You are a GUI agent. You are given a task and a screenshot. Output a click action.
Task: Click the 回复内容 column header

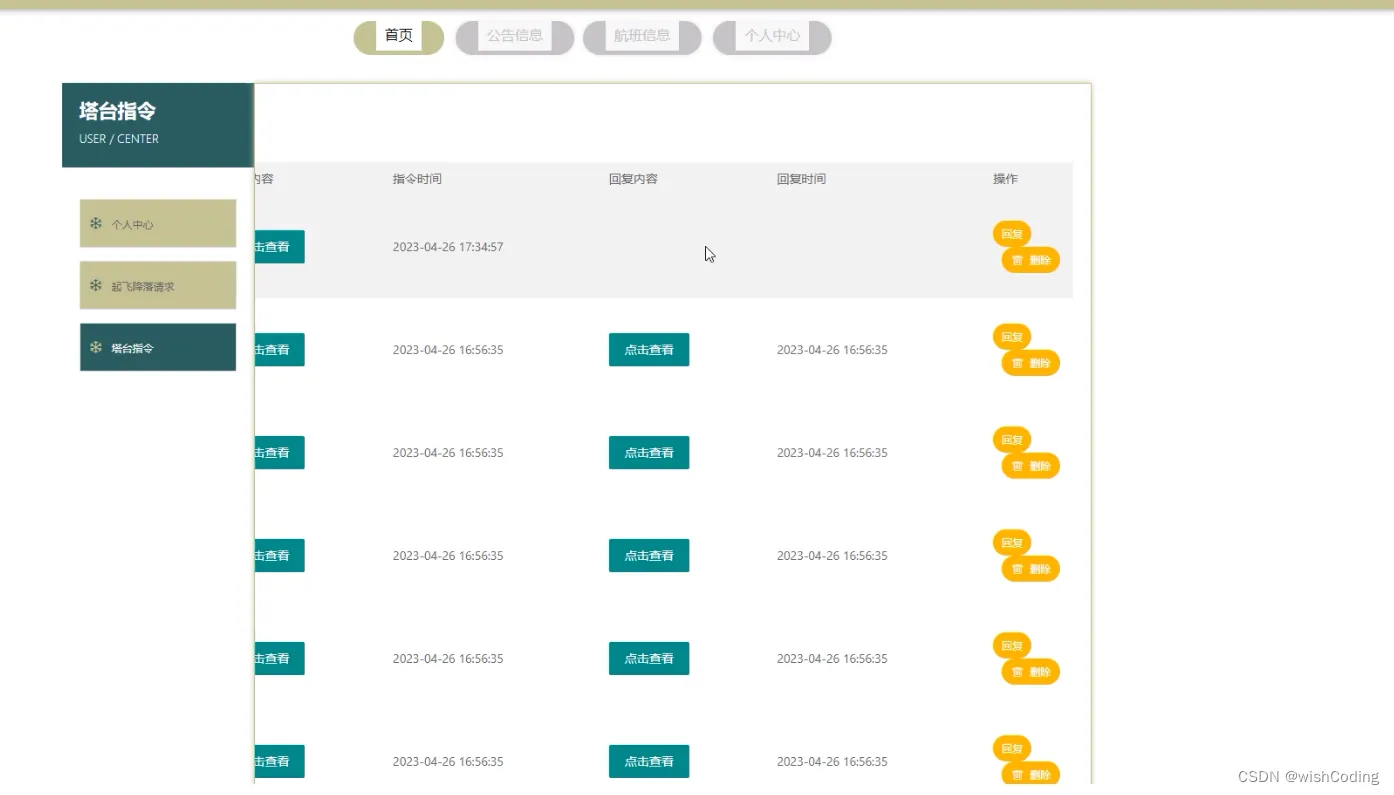tap(633, 179)
